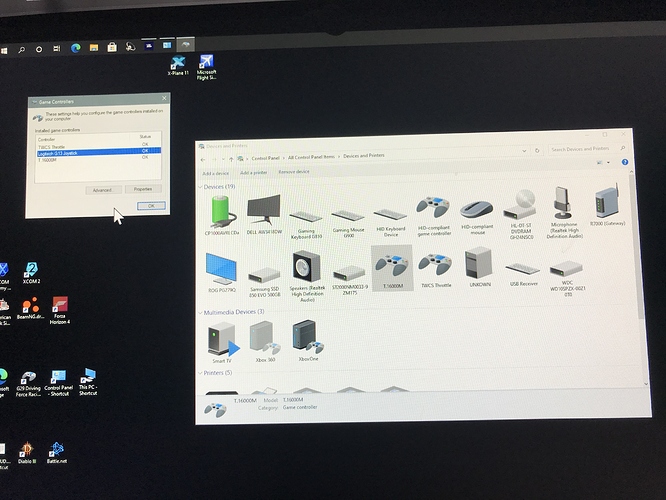Select the Gaming Keyboard G810 device
The width and height of the screenshot is (666, 500).
[306, 224]
